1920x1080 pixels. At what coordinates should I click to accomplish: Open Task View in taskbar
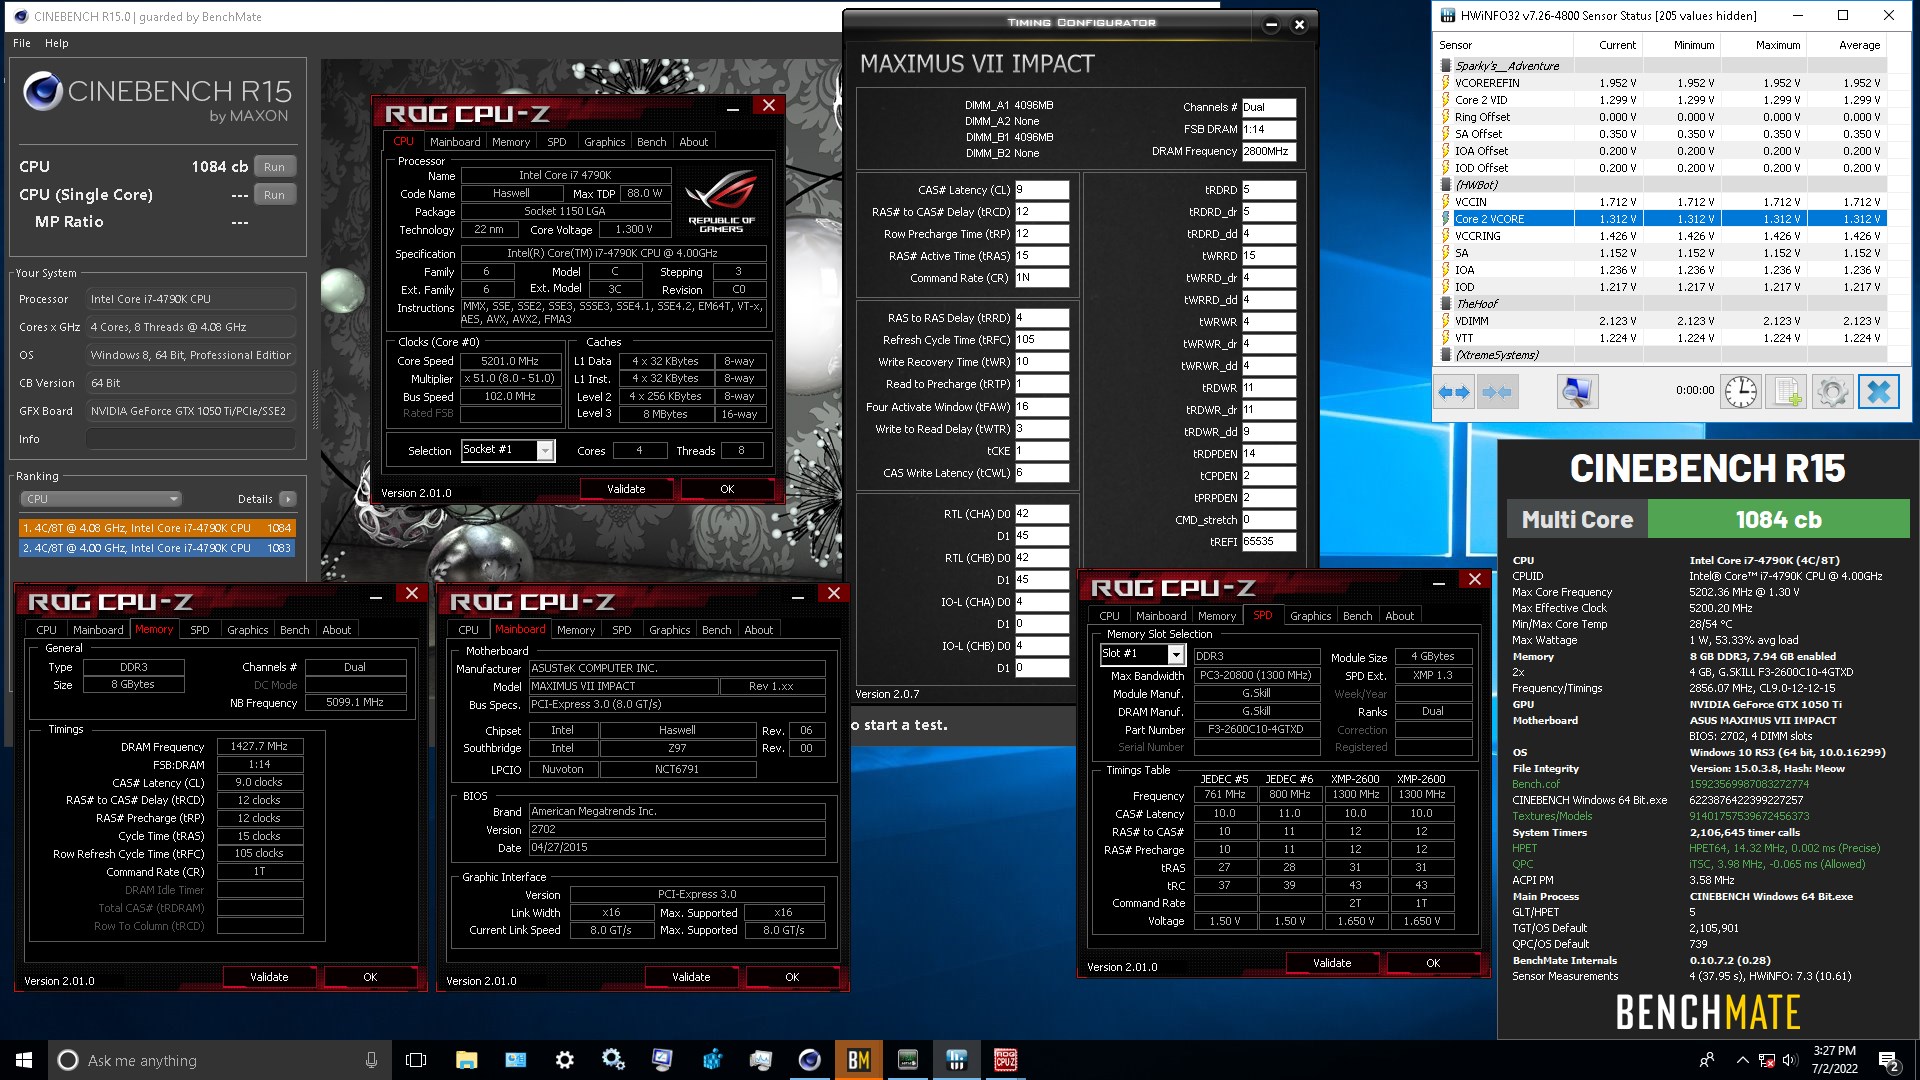[416, 1060]
